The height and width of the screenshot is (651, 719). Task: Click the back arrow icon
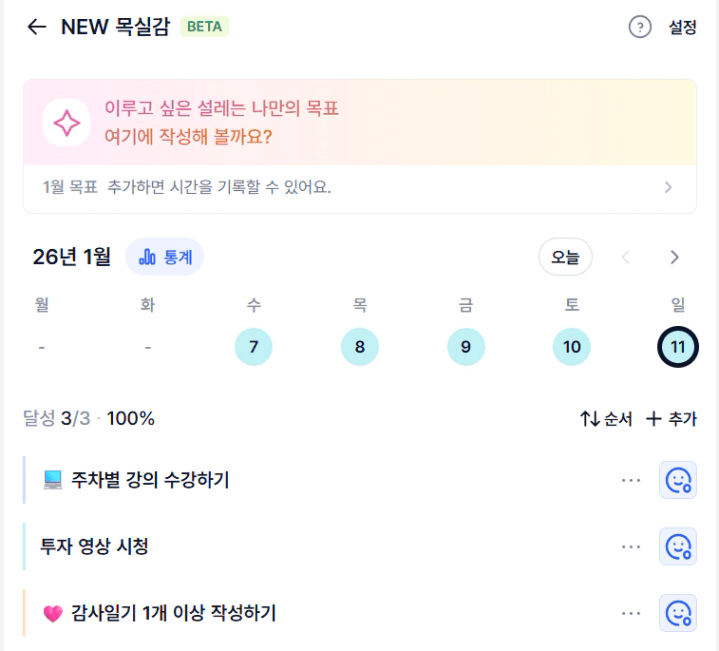pos(37,27)
